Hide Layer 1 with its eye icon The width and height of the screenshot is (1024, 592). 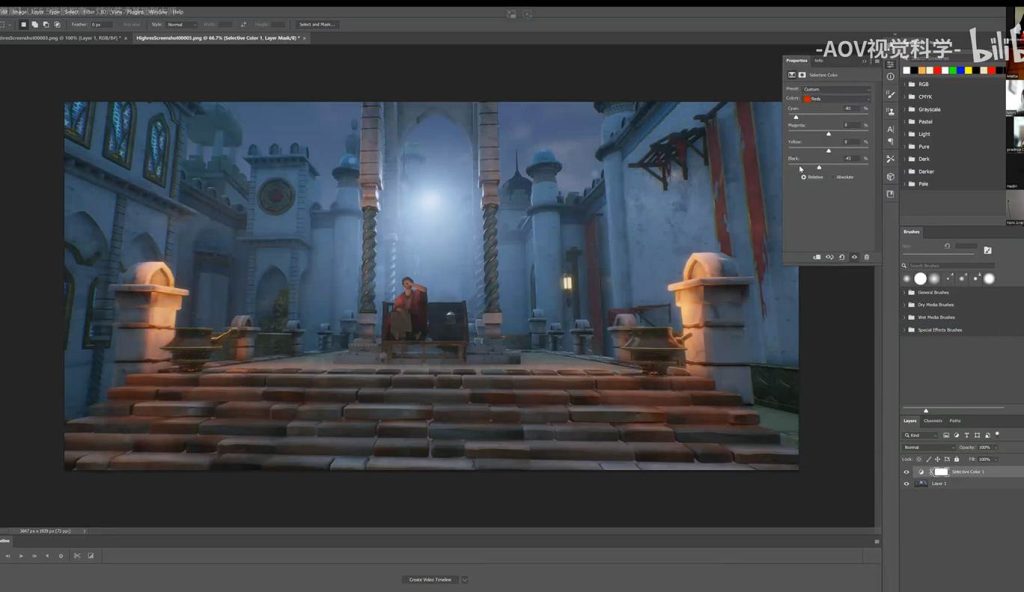point(907,483)
